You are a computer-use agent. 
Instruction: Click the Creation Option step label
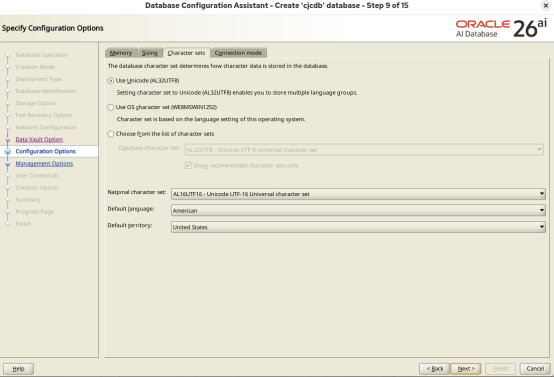click(x=37, y=187)
